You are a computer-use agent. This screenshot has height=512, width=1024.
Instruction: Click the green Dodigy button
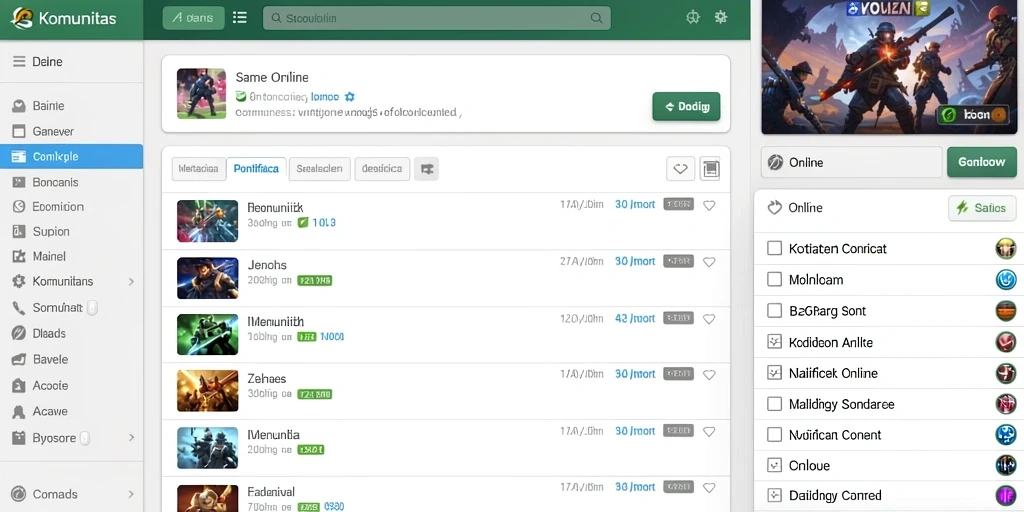pos(686,106)
